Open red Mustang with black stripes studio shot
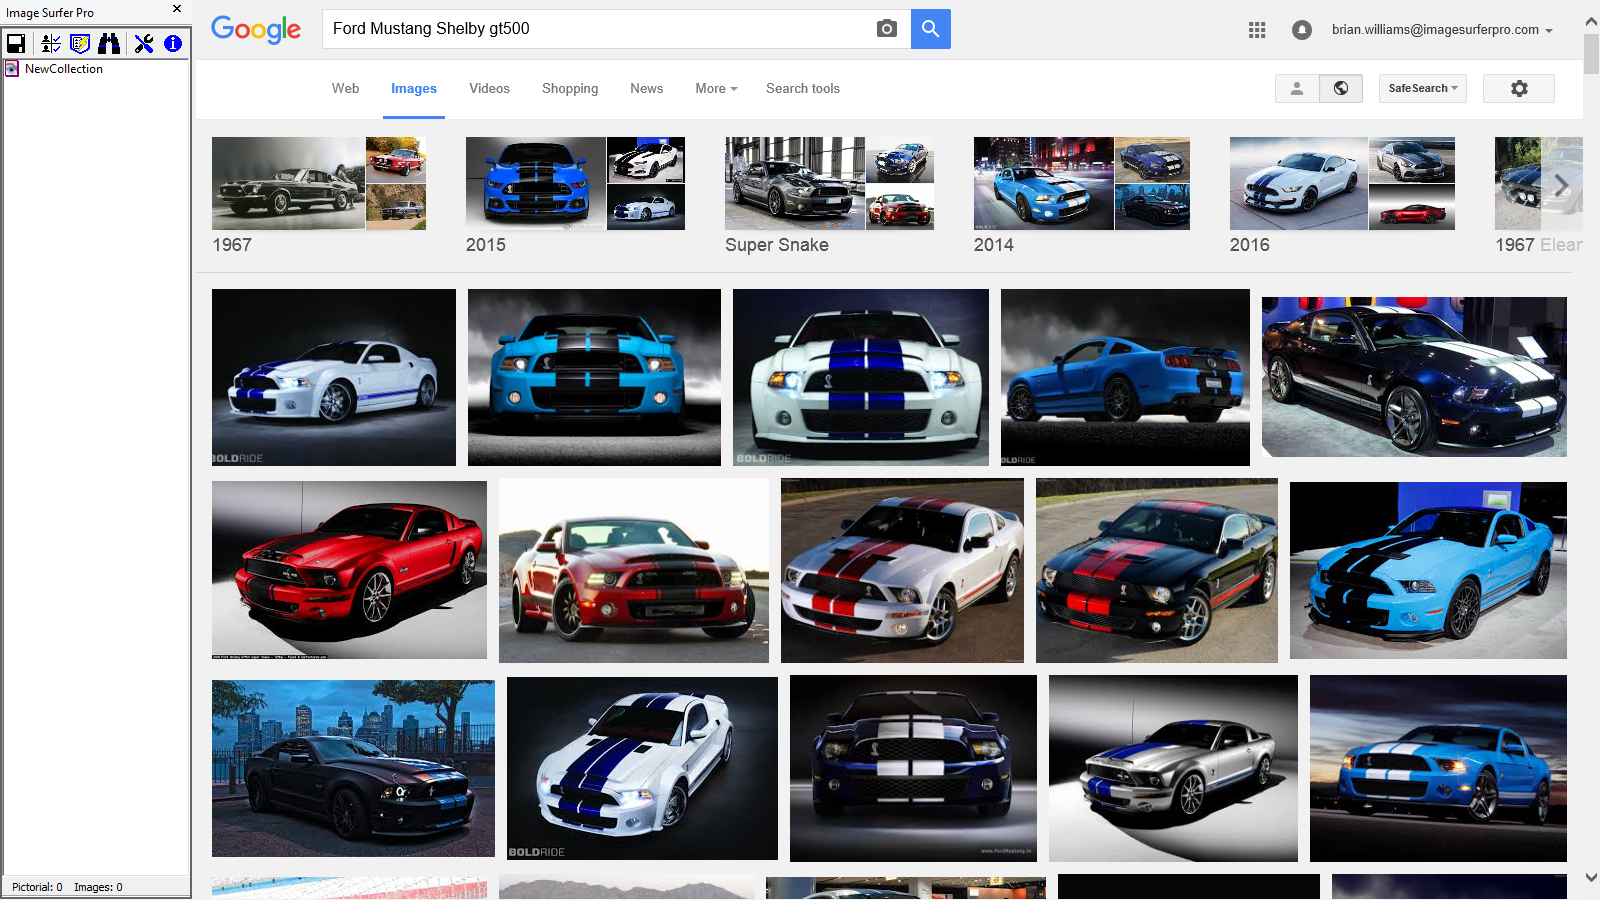This screenshot has width=1600, height=900. [349, 570]
